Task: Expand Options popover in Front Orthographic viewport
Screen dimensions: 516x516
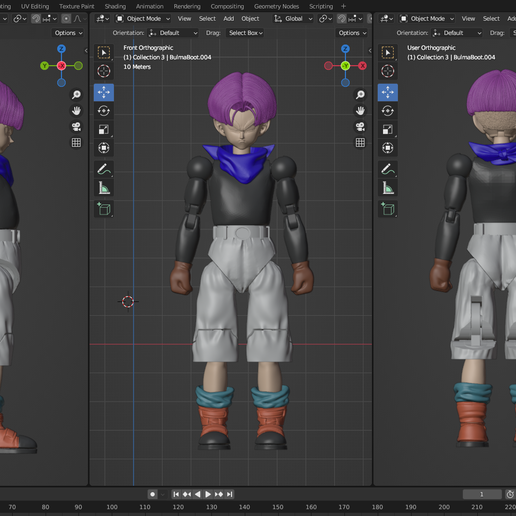Action: (352, 33)
